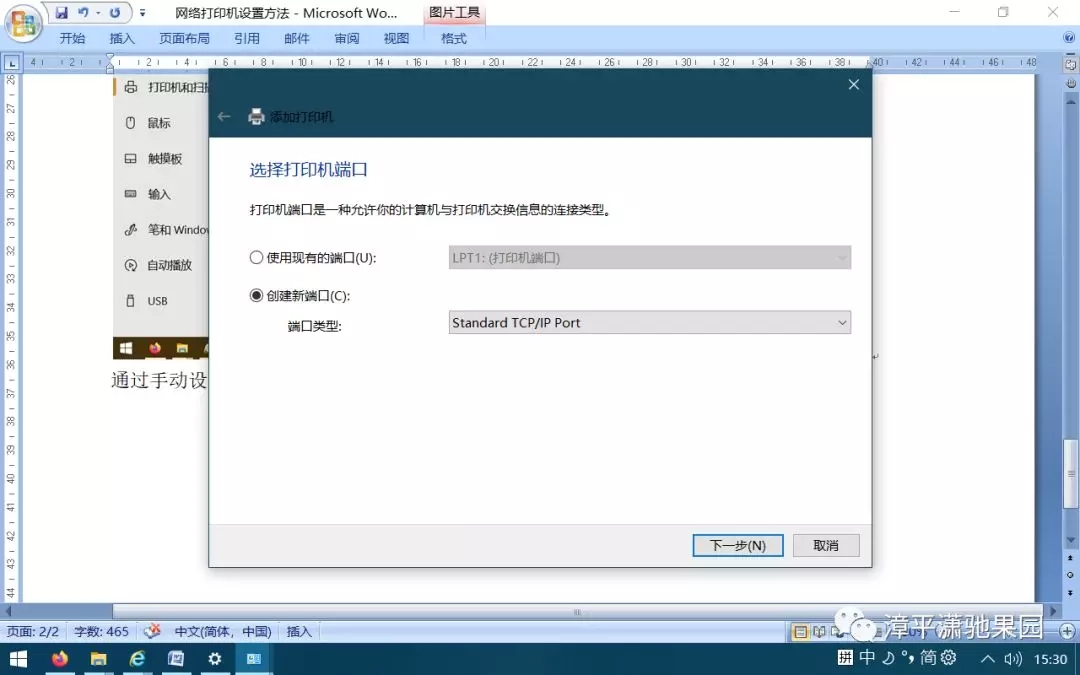Click the 字数: 465 word count indicator
Viewport: 1080px width, 675px height.
tap(101, 631)
